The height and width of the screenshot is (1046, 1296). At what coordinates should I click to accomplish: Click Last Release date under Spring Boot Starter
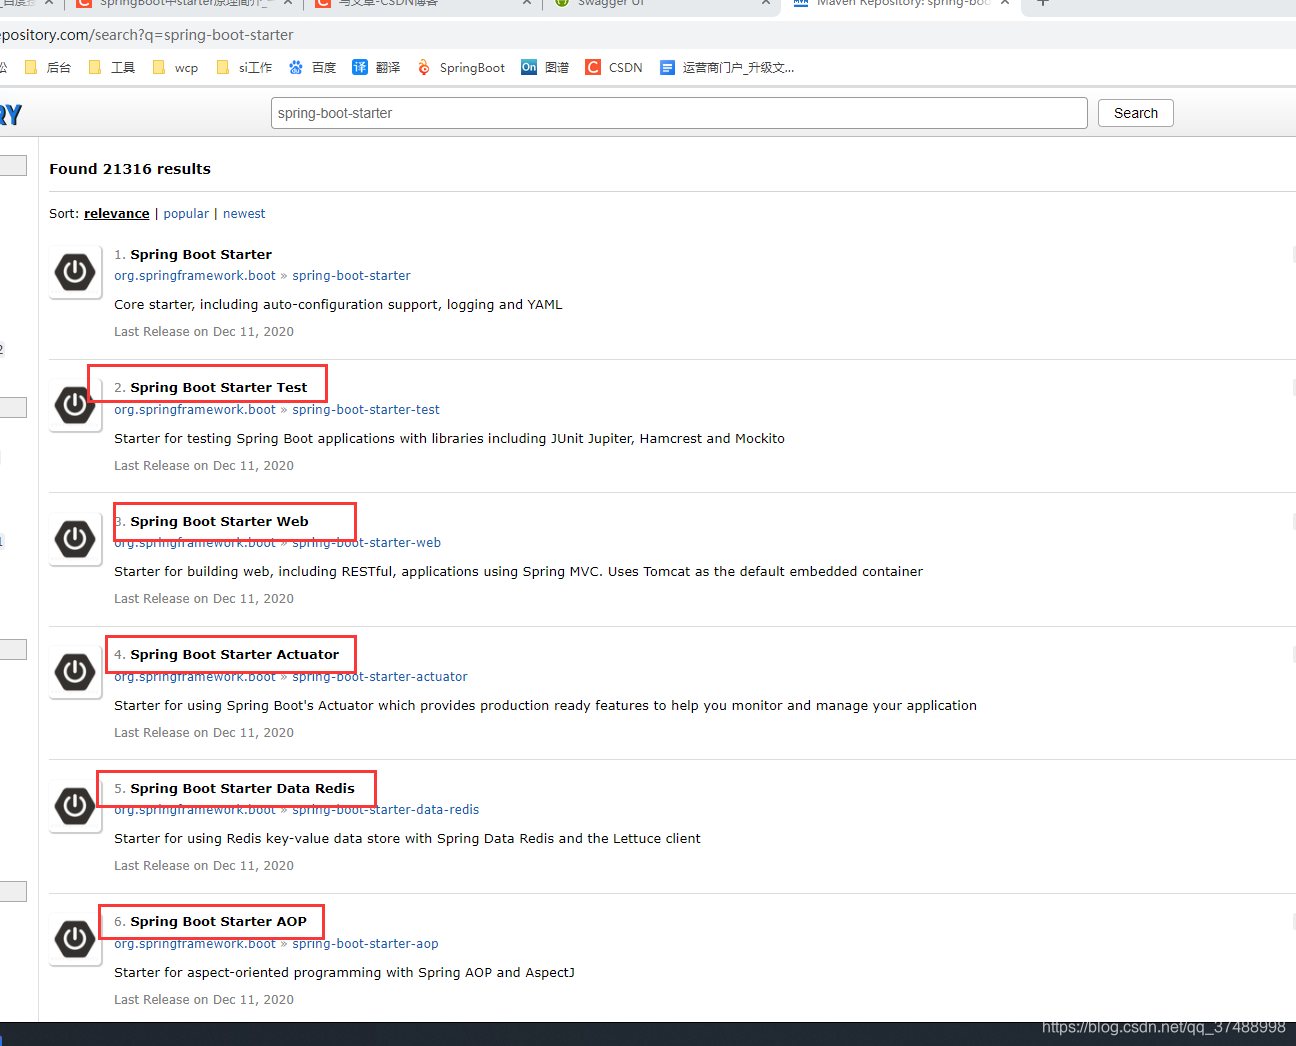coord(204,332)
